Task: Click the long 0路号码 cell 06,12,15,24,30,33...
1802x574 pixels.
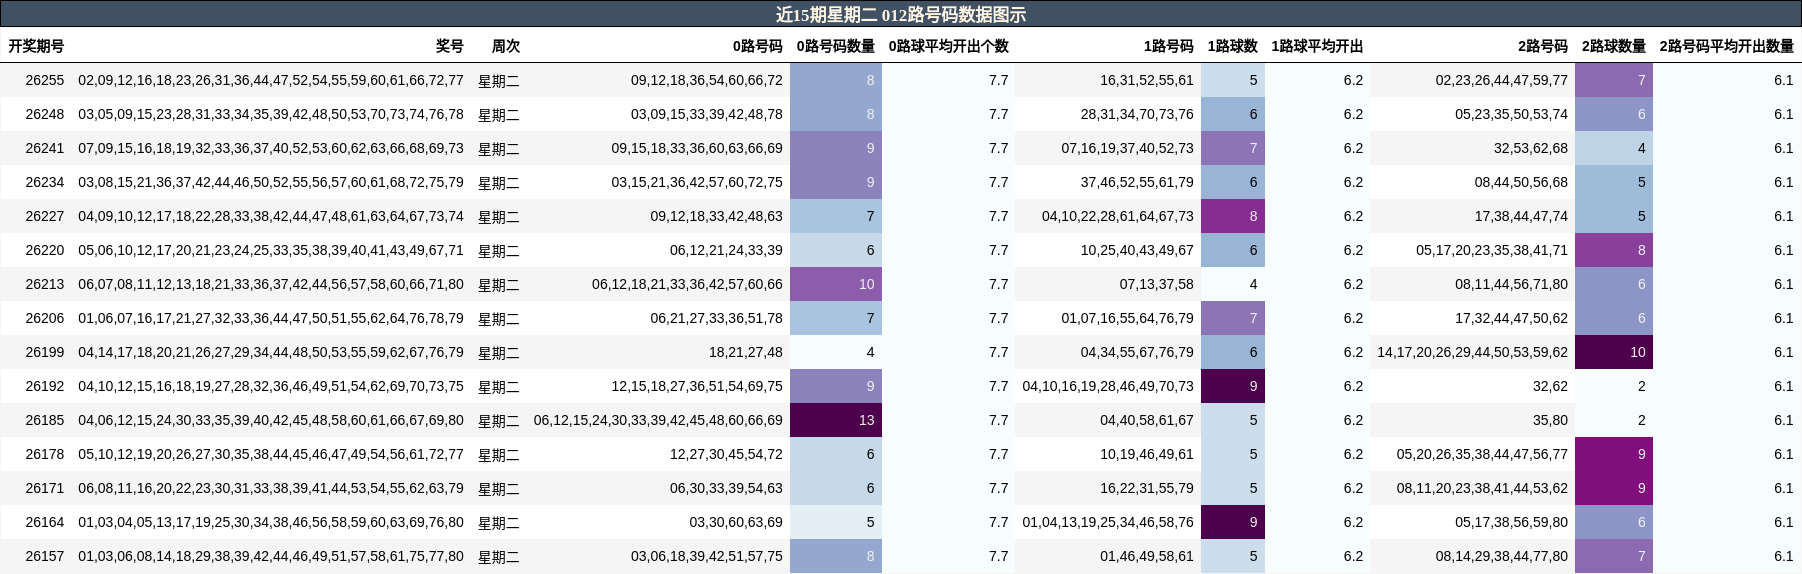Action: pos(658,420)
